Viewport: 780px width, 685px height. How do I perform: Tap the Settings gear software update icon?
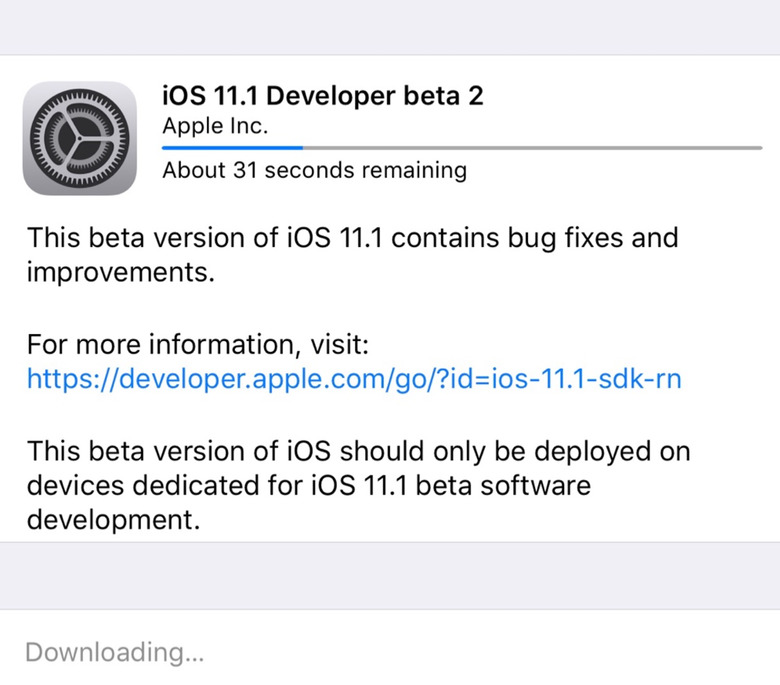click(80, 138)
